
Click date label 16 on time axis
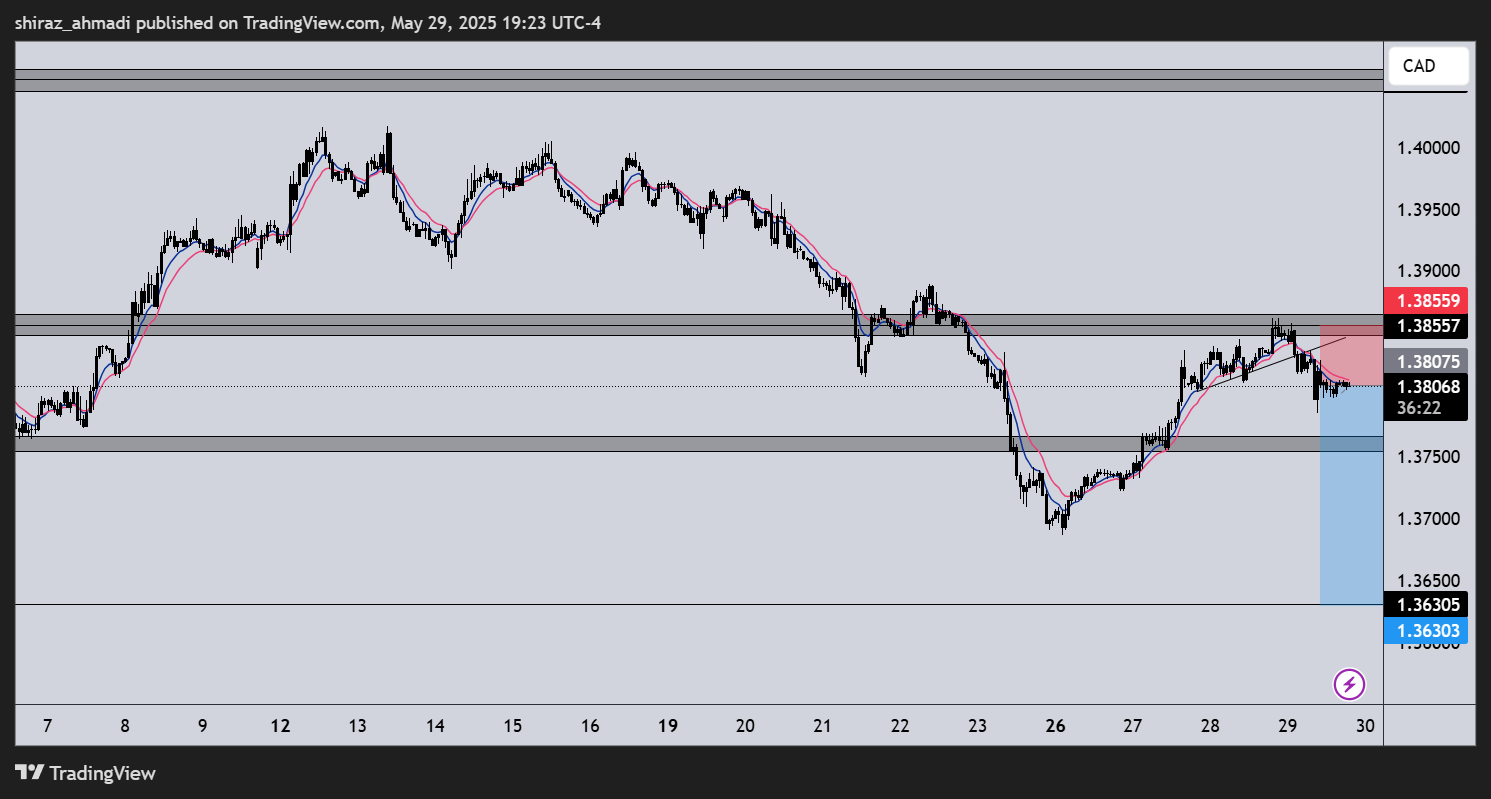point(590,726)
